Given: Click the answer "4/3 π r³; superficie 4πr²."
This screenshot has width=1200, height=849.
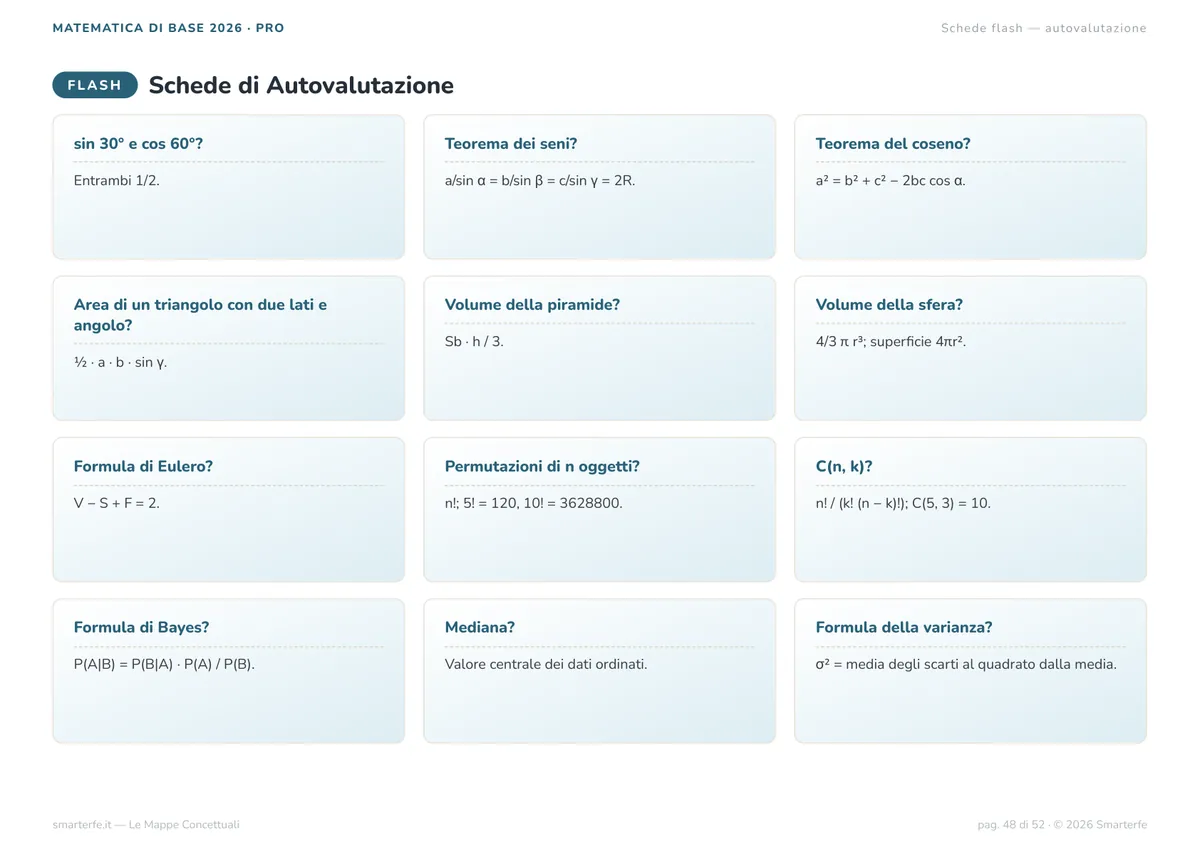Looking at the screenshot, I should click(891, 342).
